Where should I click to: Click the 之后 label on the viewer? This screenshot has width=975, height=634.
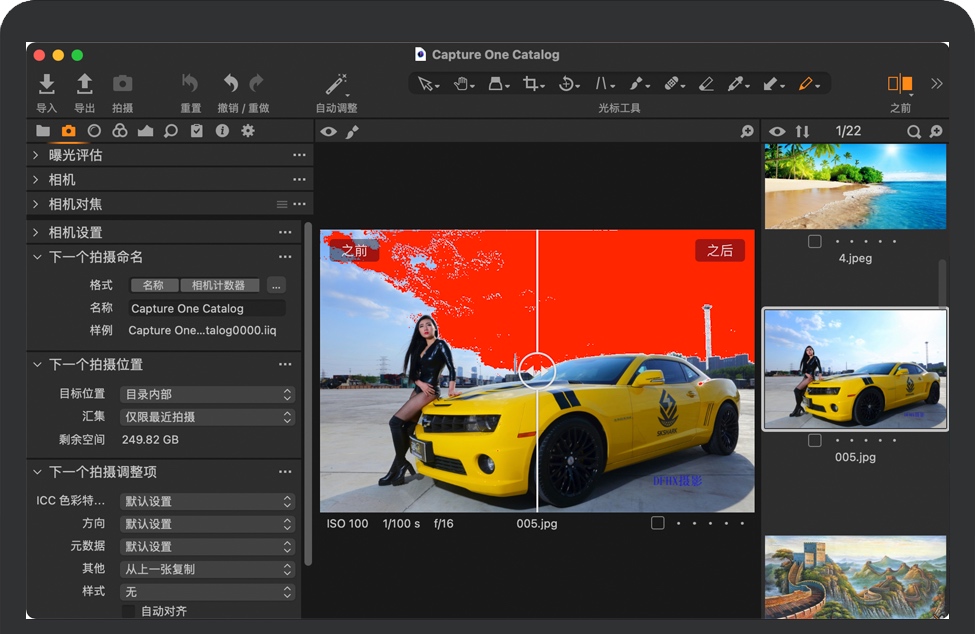[720, 251]
